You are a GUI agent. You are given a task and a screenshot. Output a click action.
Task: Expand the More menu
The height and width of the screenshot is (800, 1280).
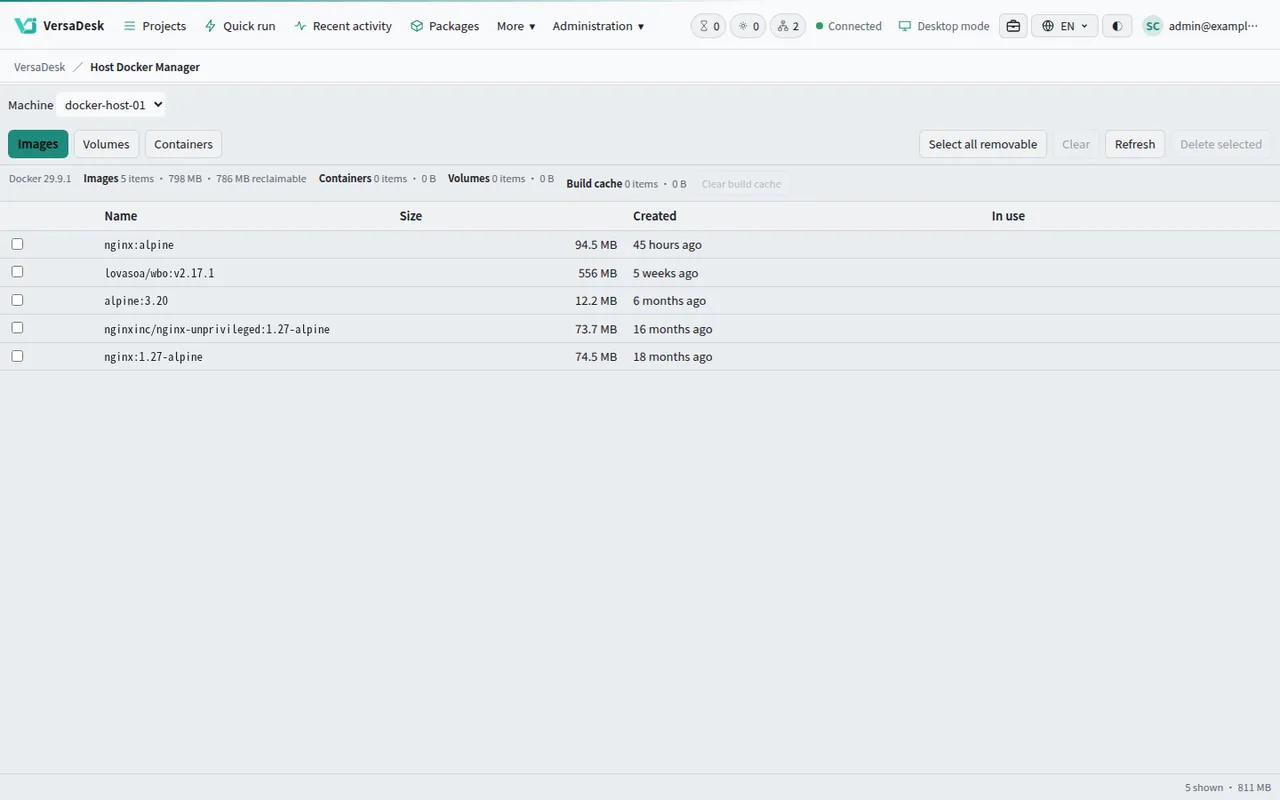pos(516,26)
